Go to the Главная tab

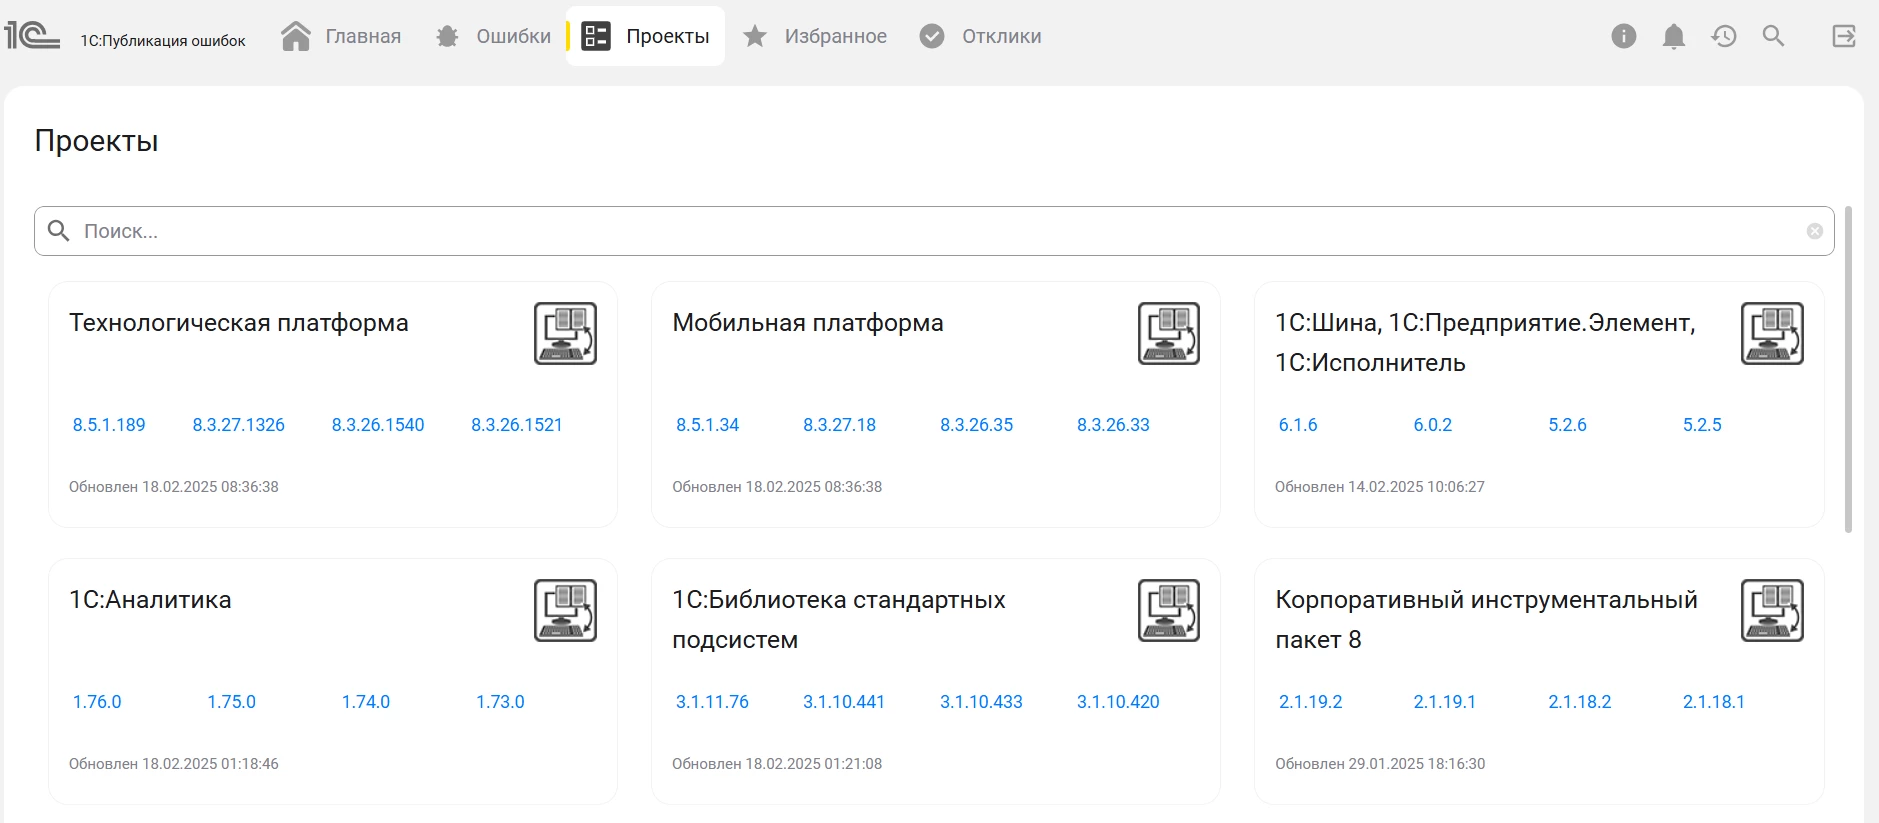point(342,37)
